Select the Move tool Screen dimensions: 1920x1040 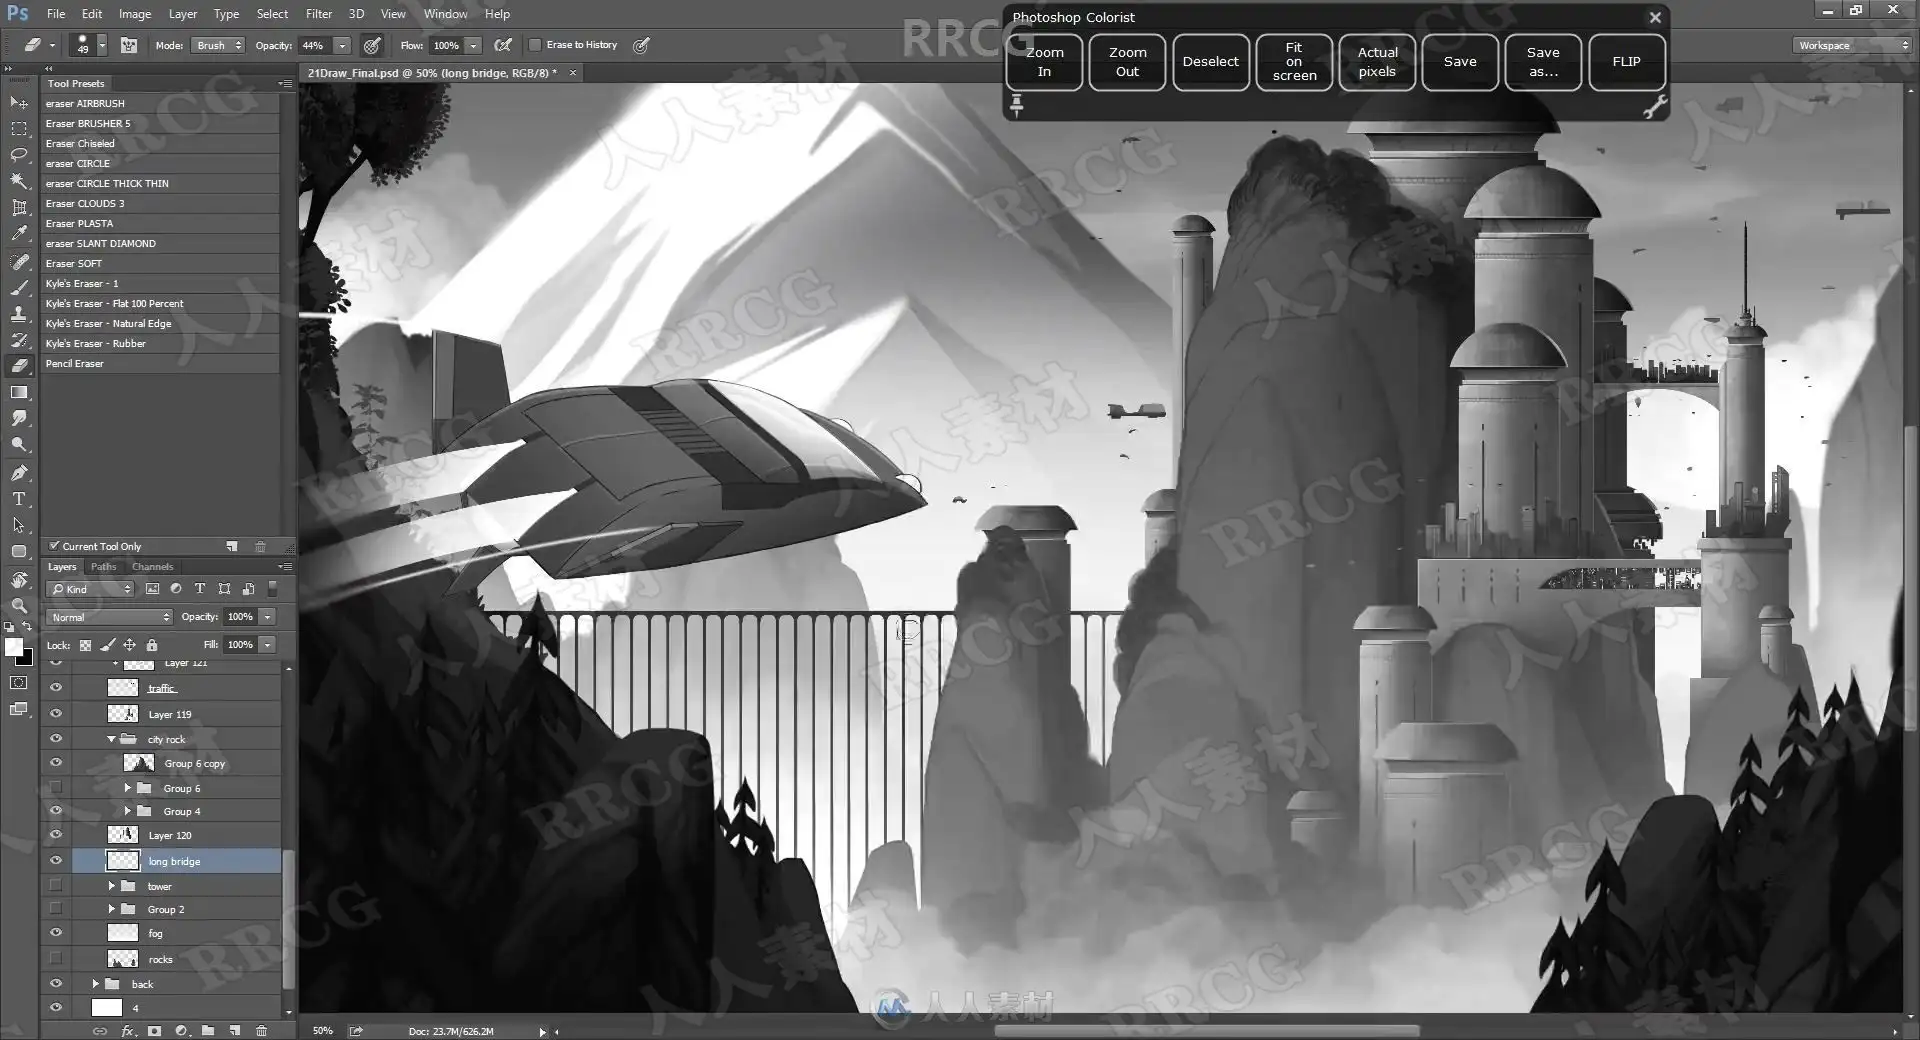19,103
